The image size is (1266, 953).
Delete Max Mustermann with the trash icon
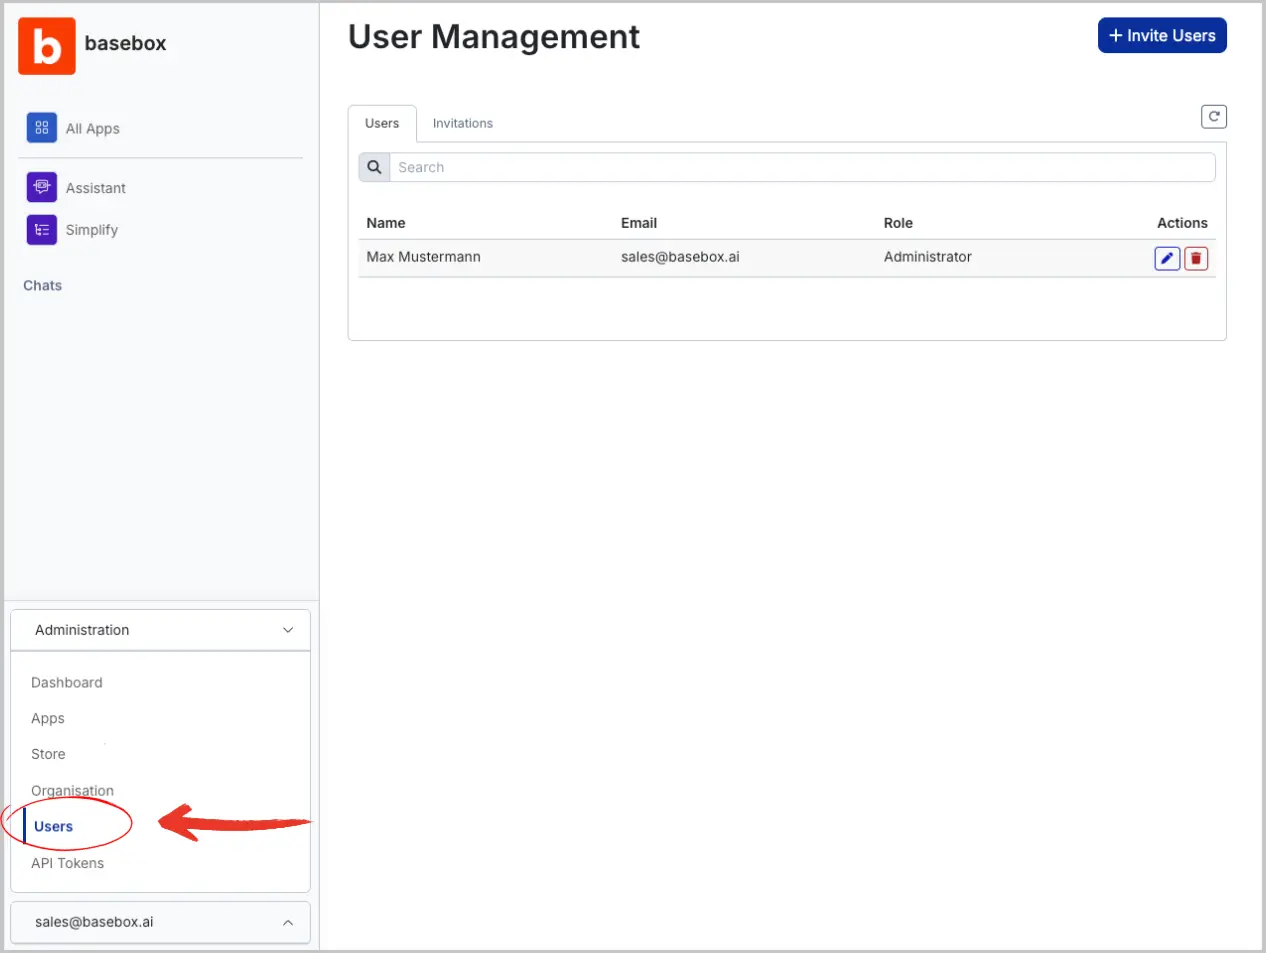tap(1196, 258)
